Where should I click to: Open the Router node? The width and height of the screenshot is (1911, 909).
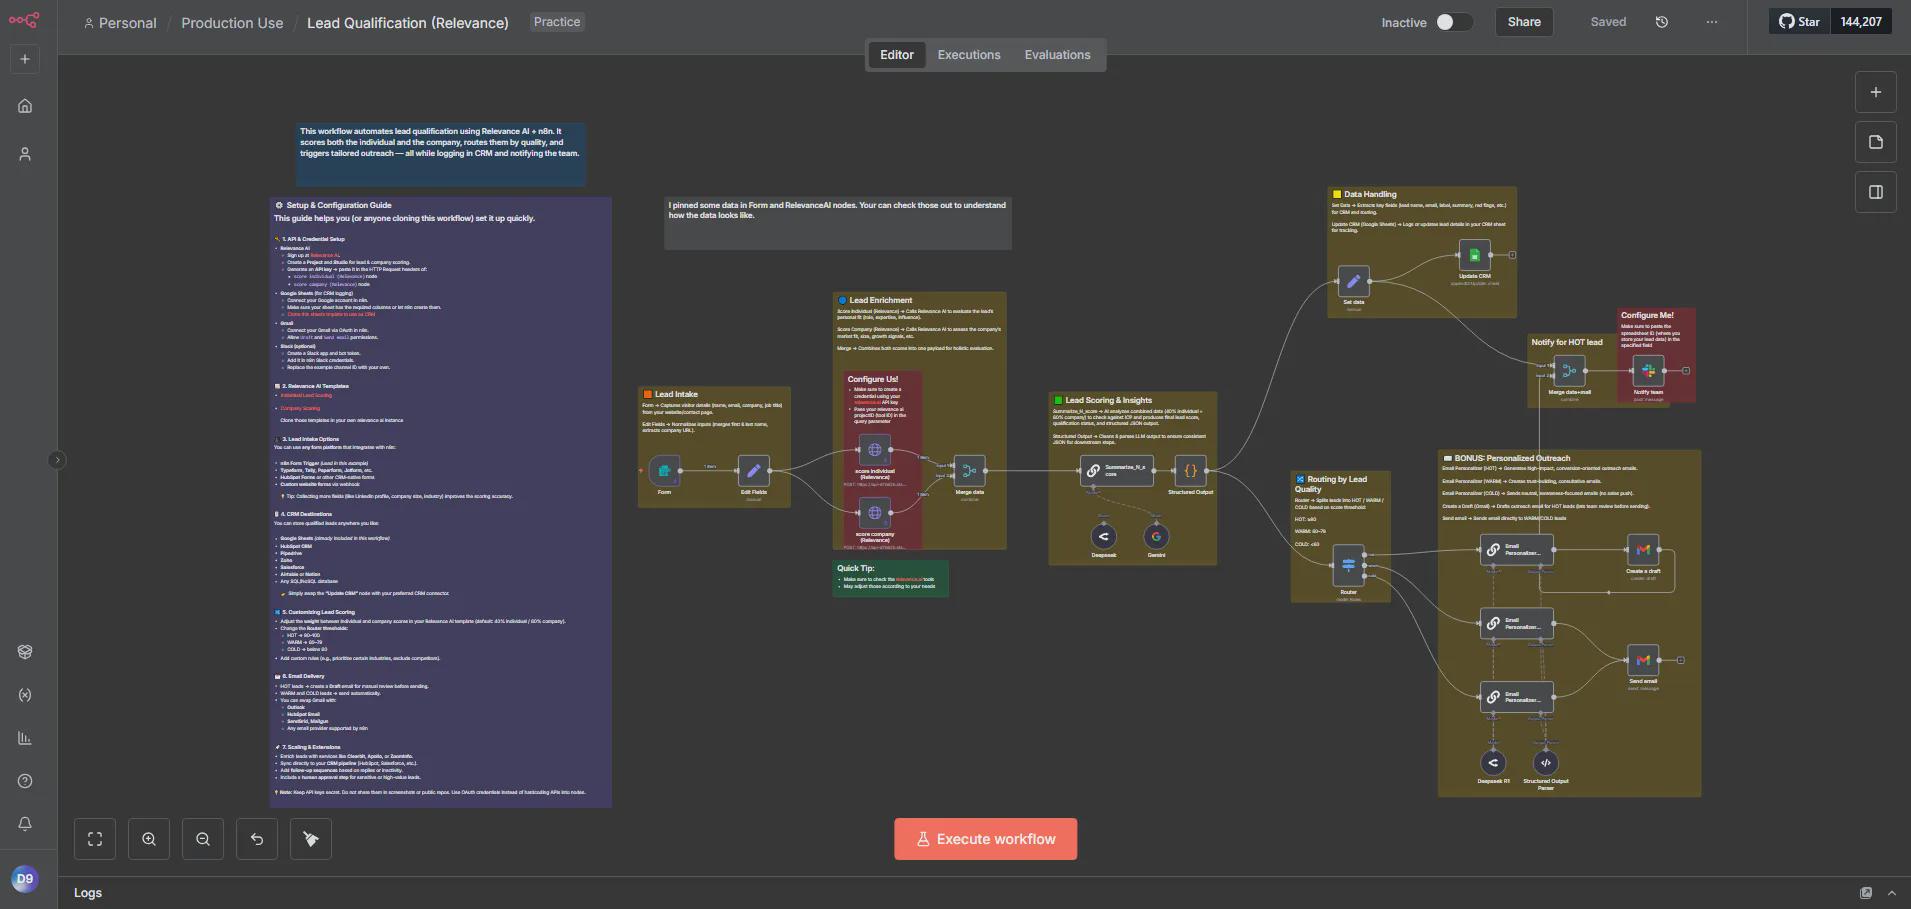pos(1348,566)
